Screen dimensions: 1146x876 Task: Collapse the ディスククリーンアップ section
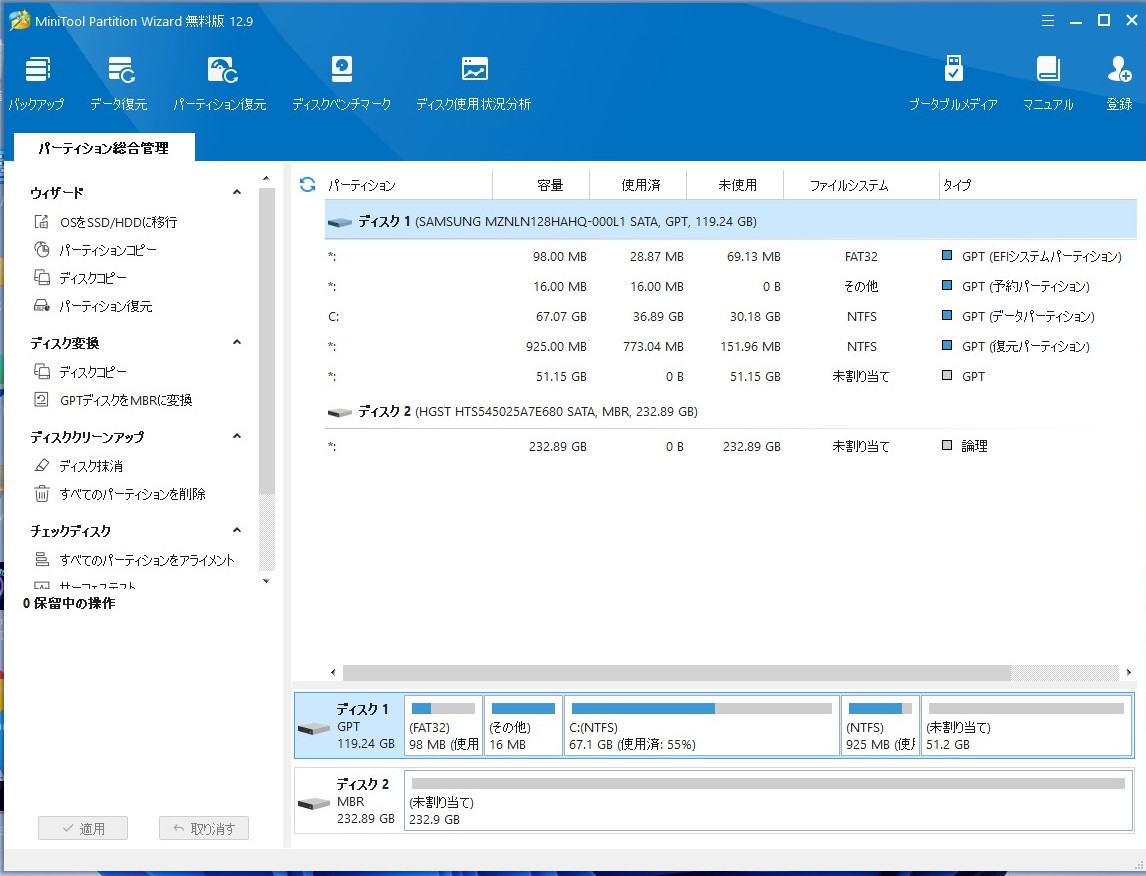pos(237,437)
